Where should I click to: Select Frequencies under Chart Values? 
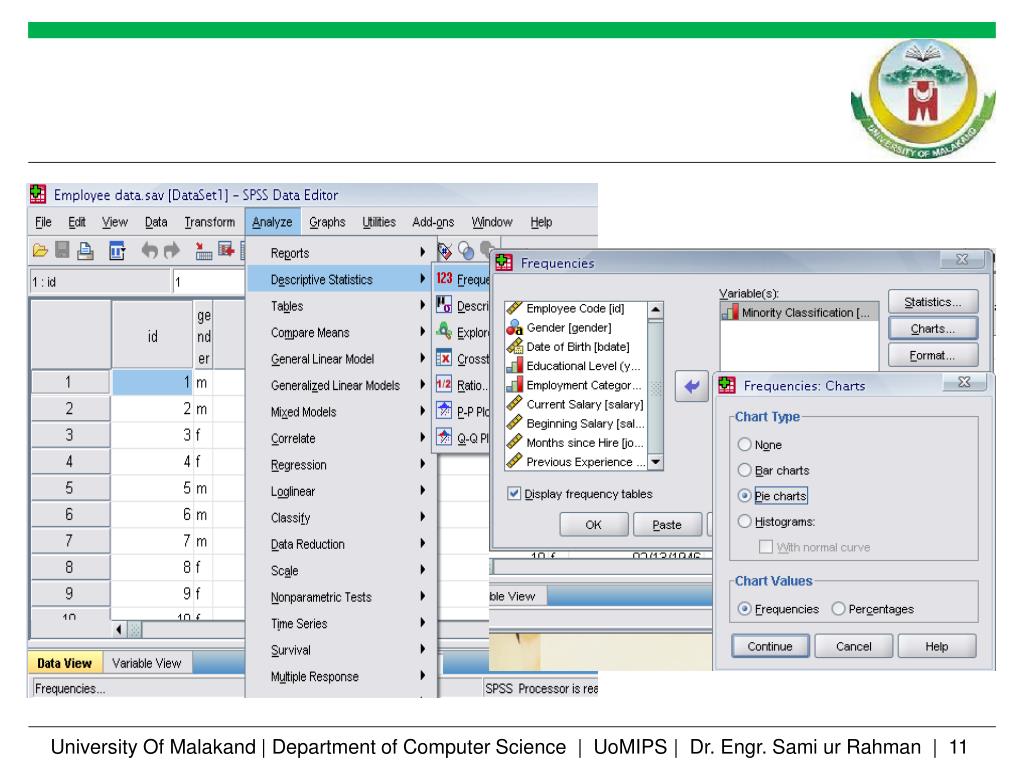[744, 609]
